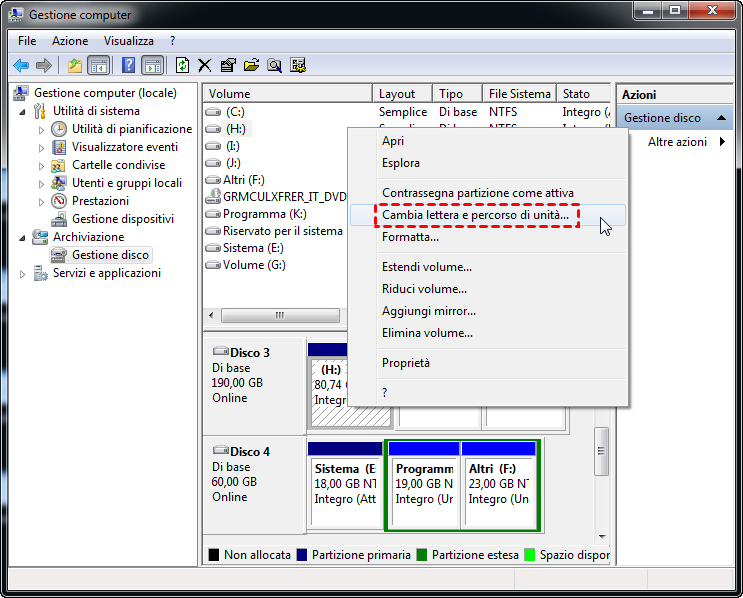Screen dimensions: 743x598
Task: Open the ? help menu in menu bar
Action: (x=172, y=41)
